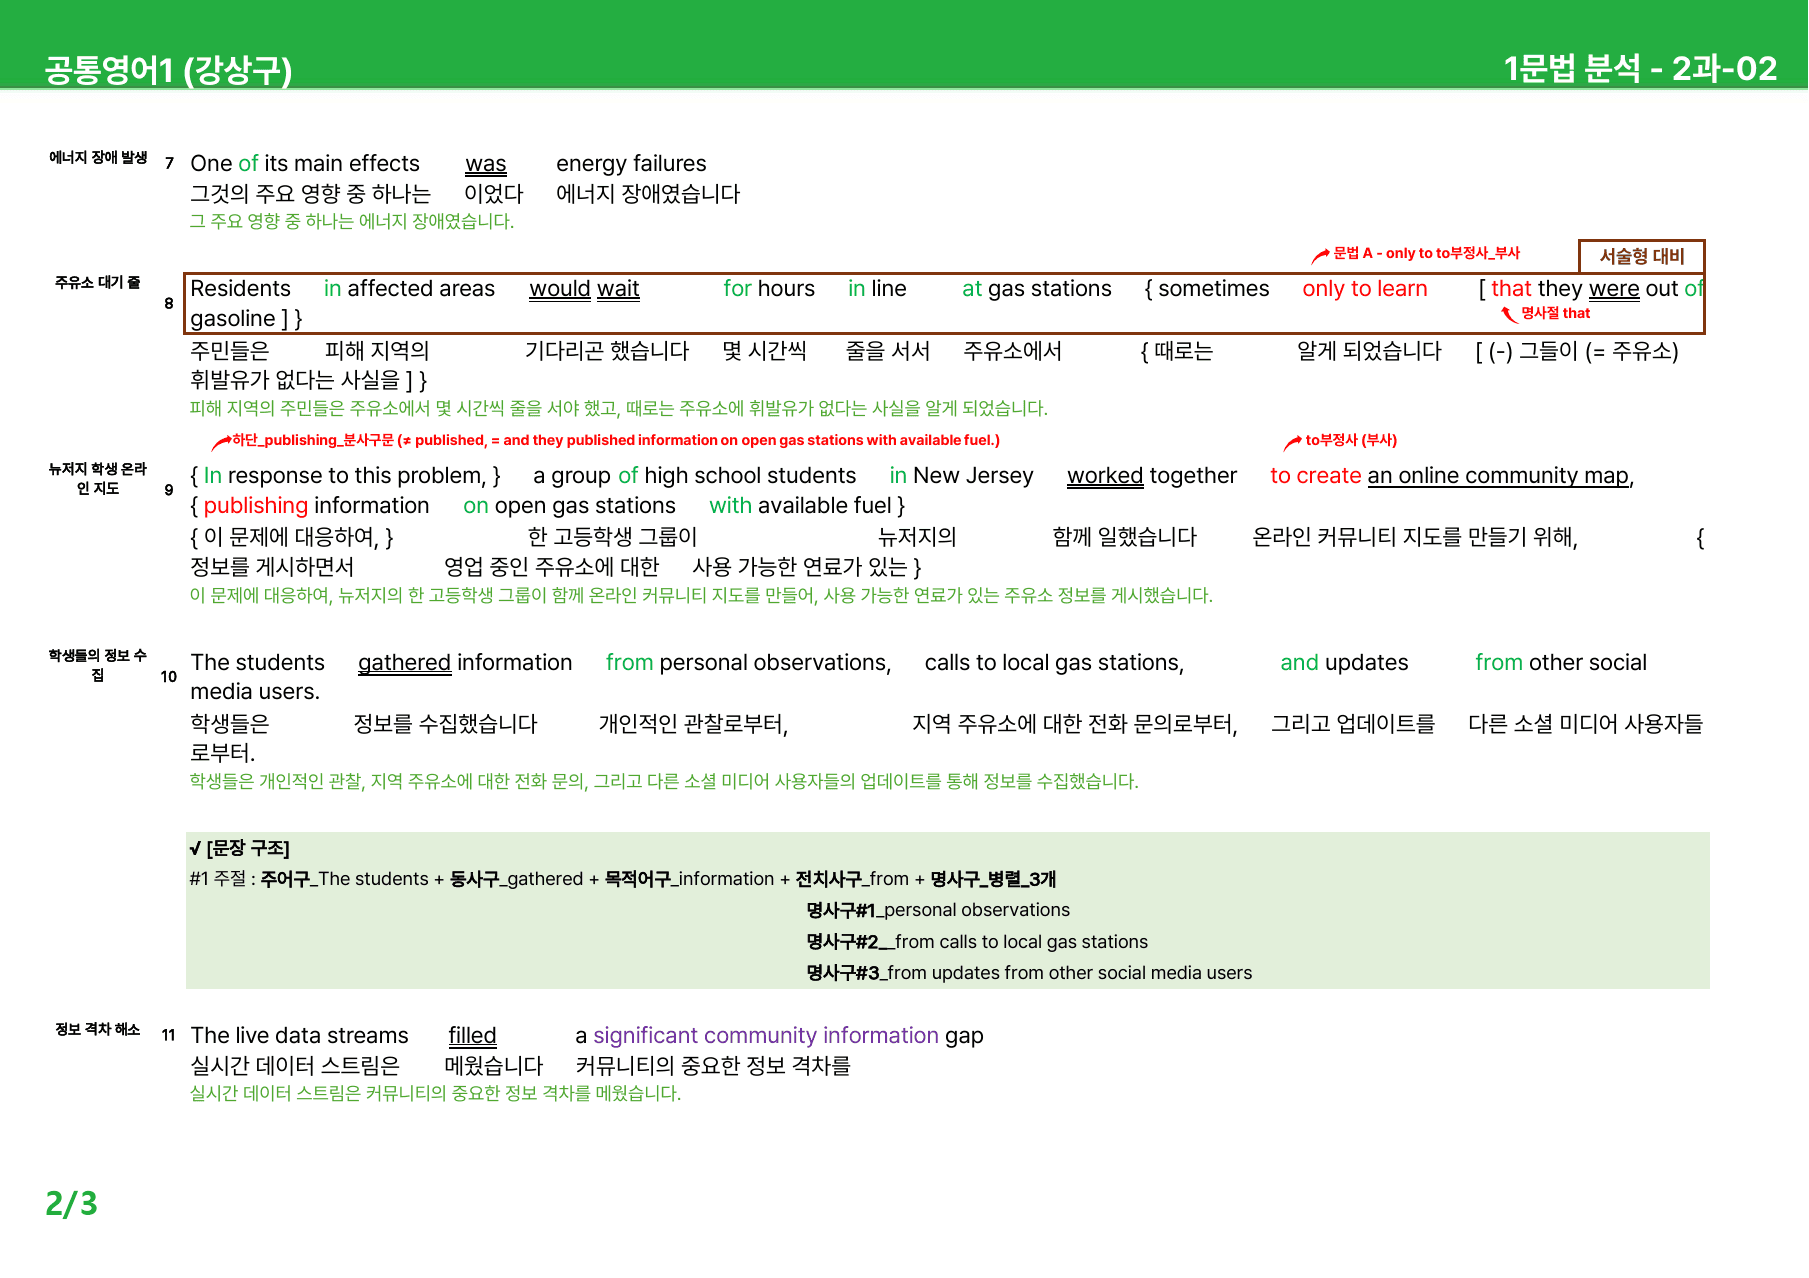Click the phrase 'with available fuel'

(800, 506)
